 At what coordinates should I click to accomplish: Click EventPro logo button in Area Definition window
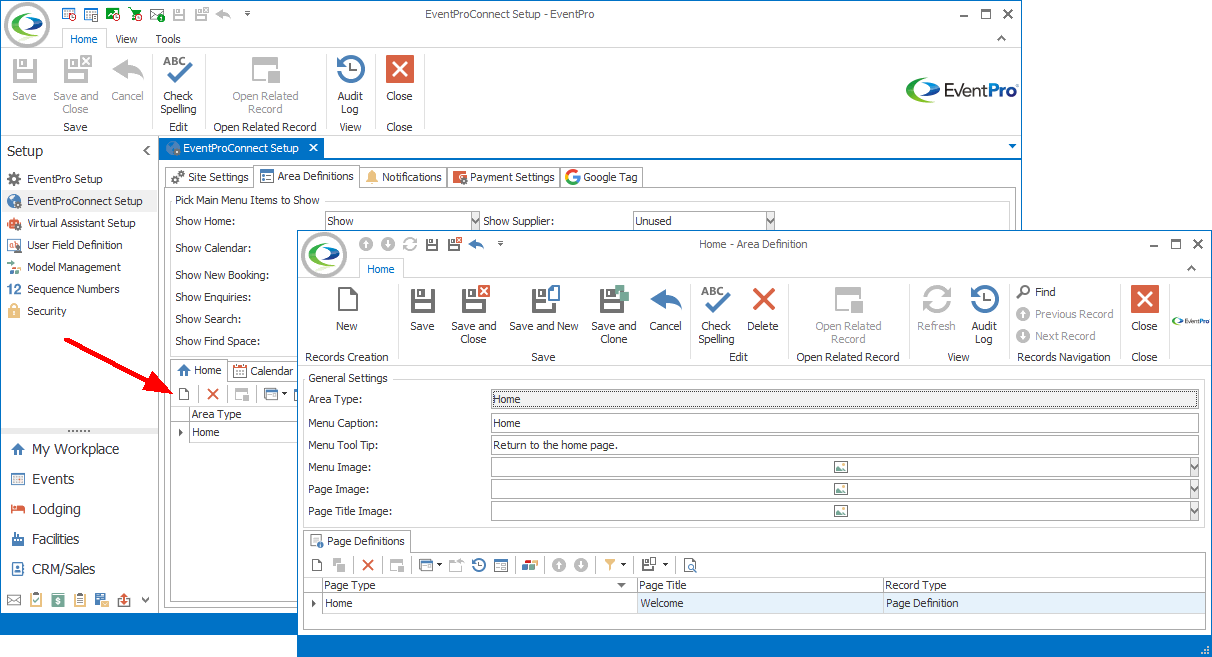point(323,256)
